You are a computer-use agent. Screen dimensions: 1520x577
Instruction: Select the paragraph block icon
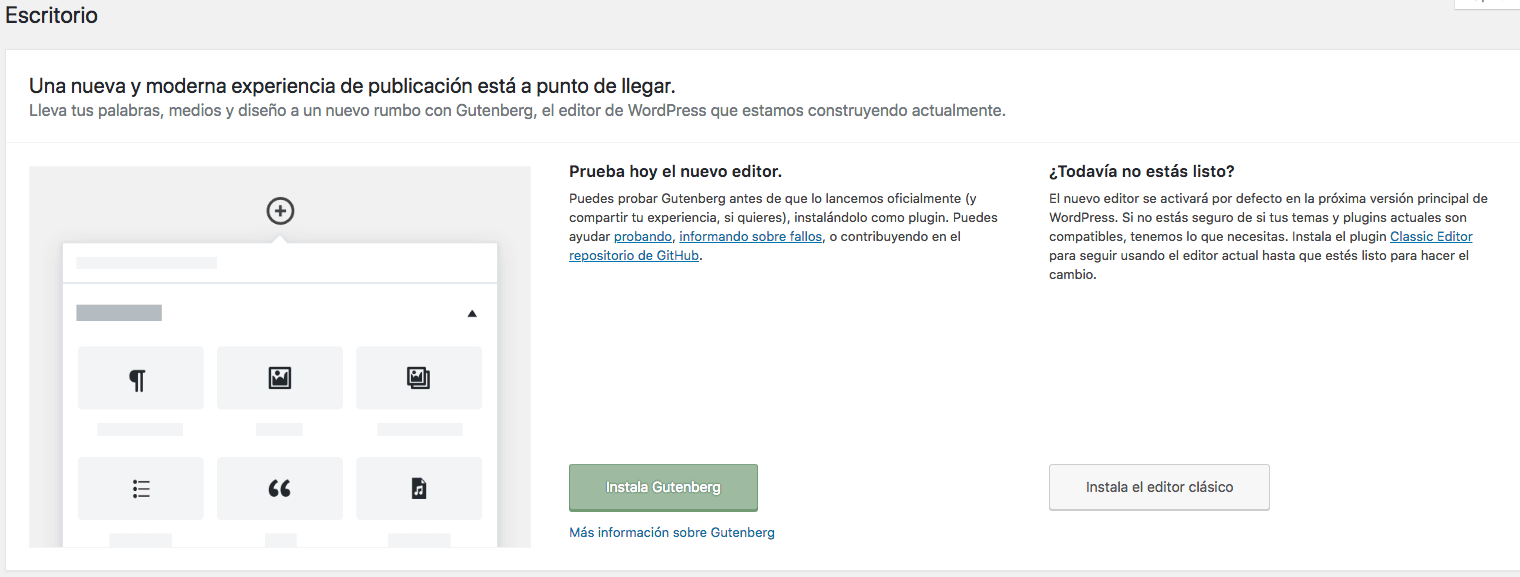(140, 377)
